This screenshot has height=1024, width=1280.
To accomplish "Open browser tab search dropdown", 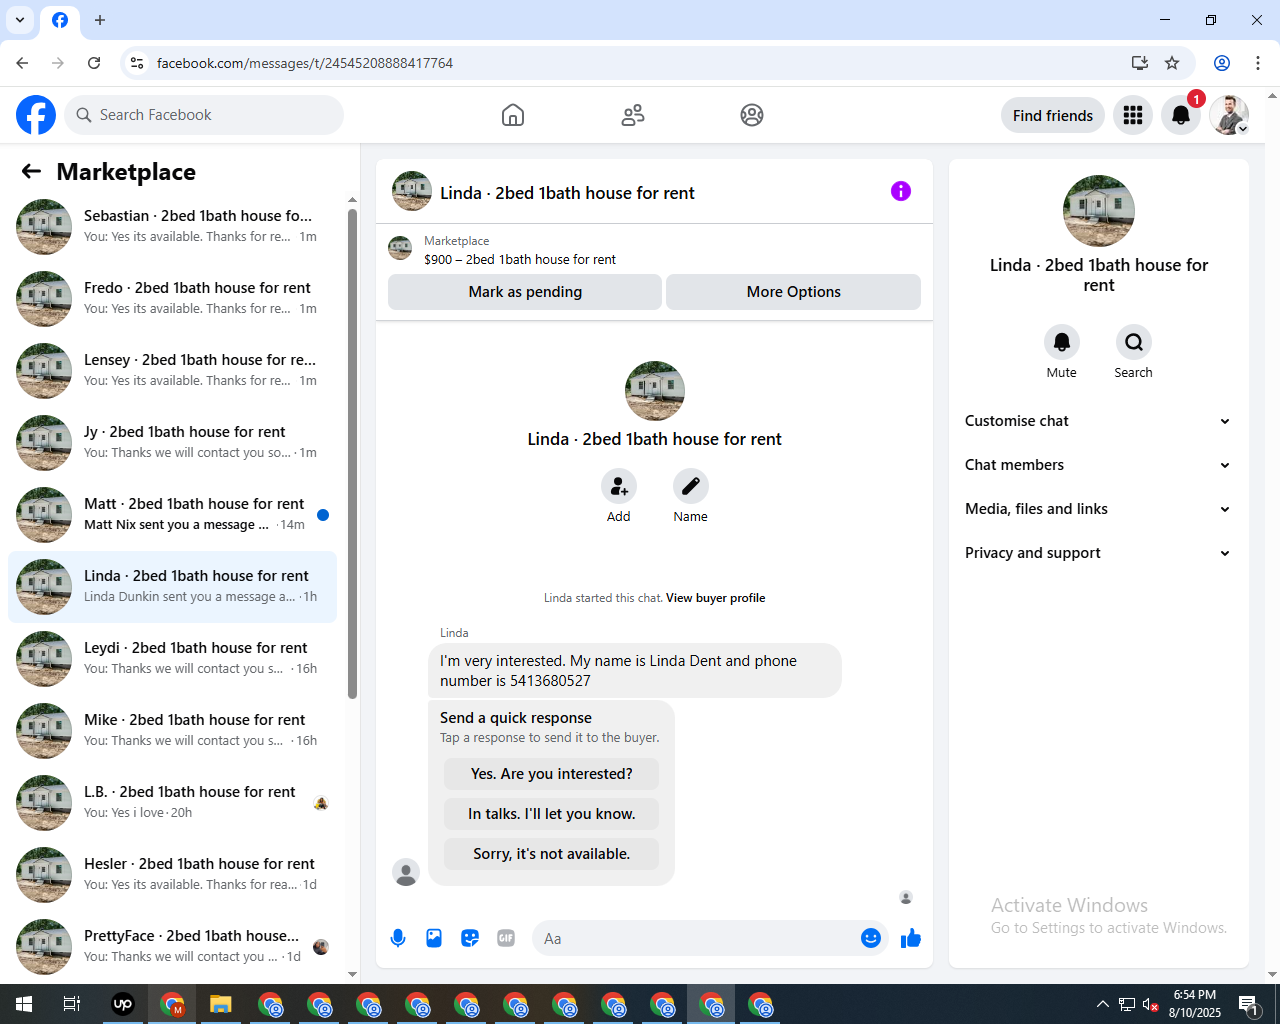I will point(20,20).
